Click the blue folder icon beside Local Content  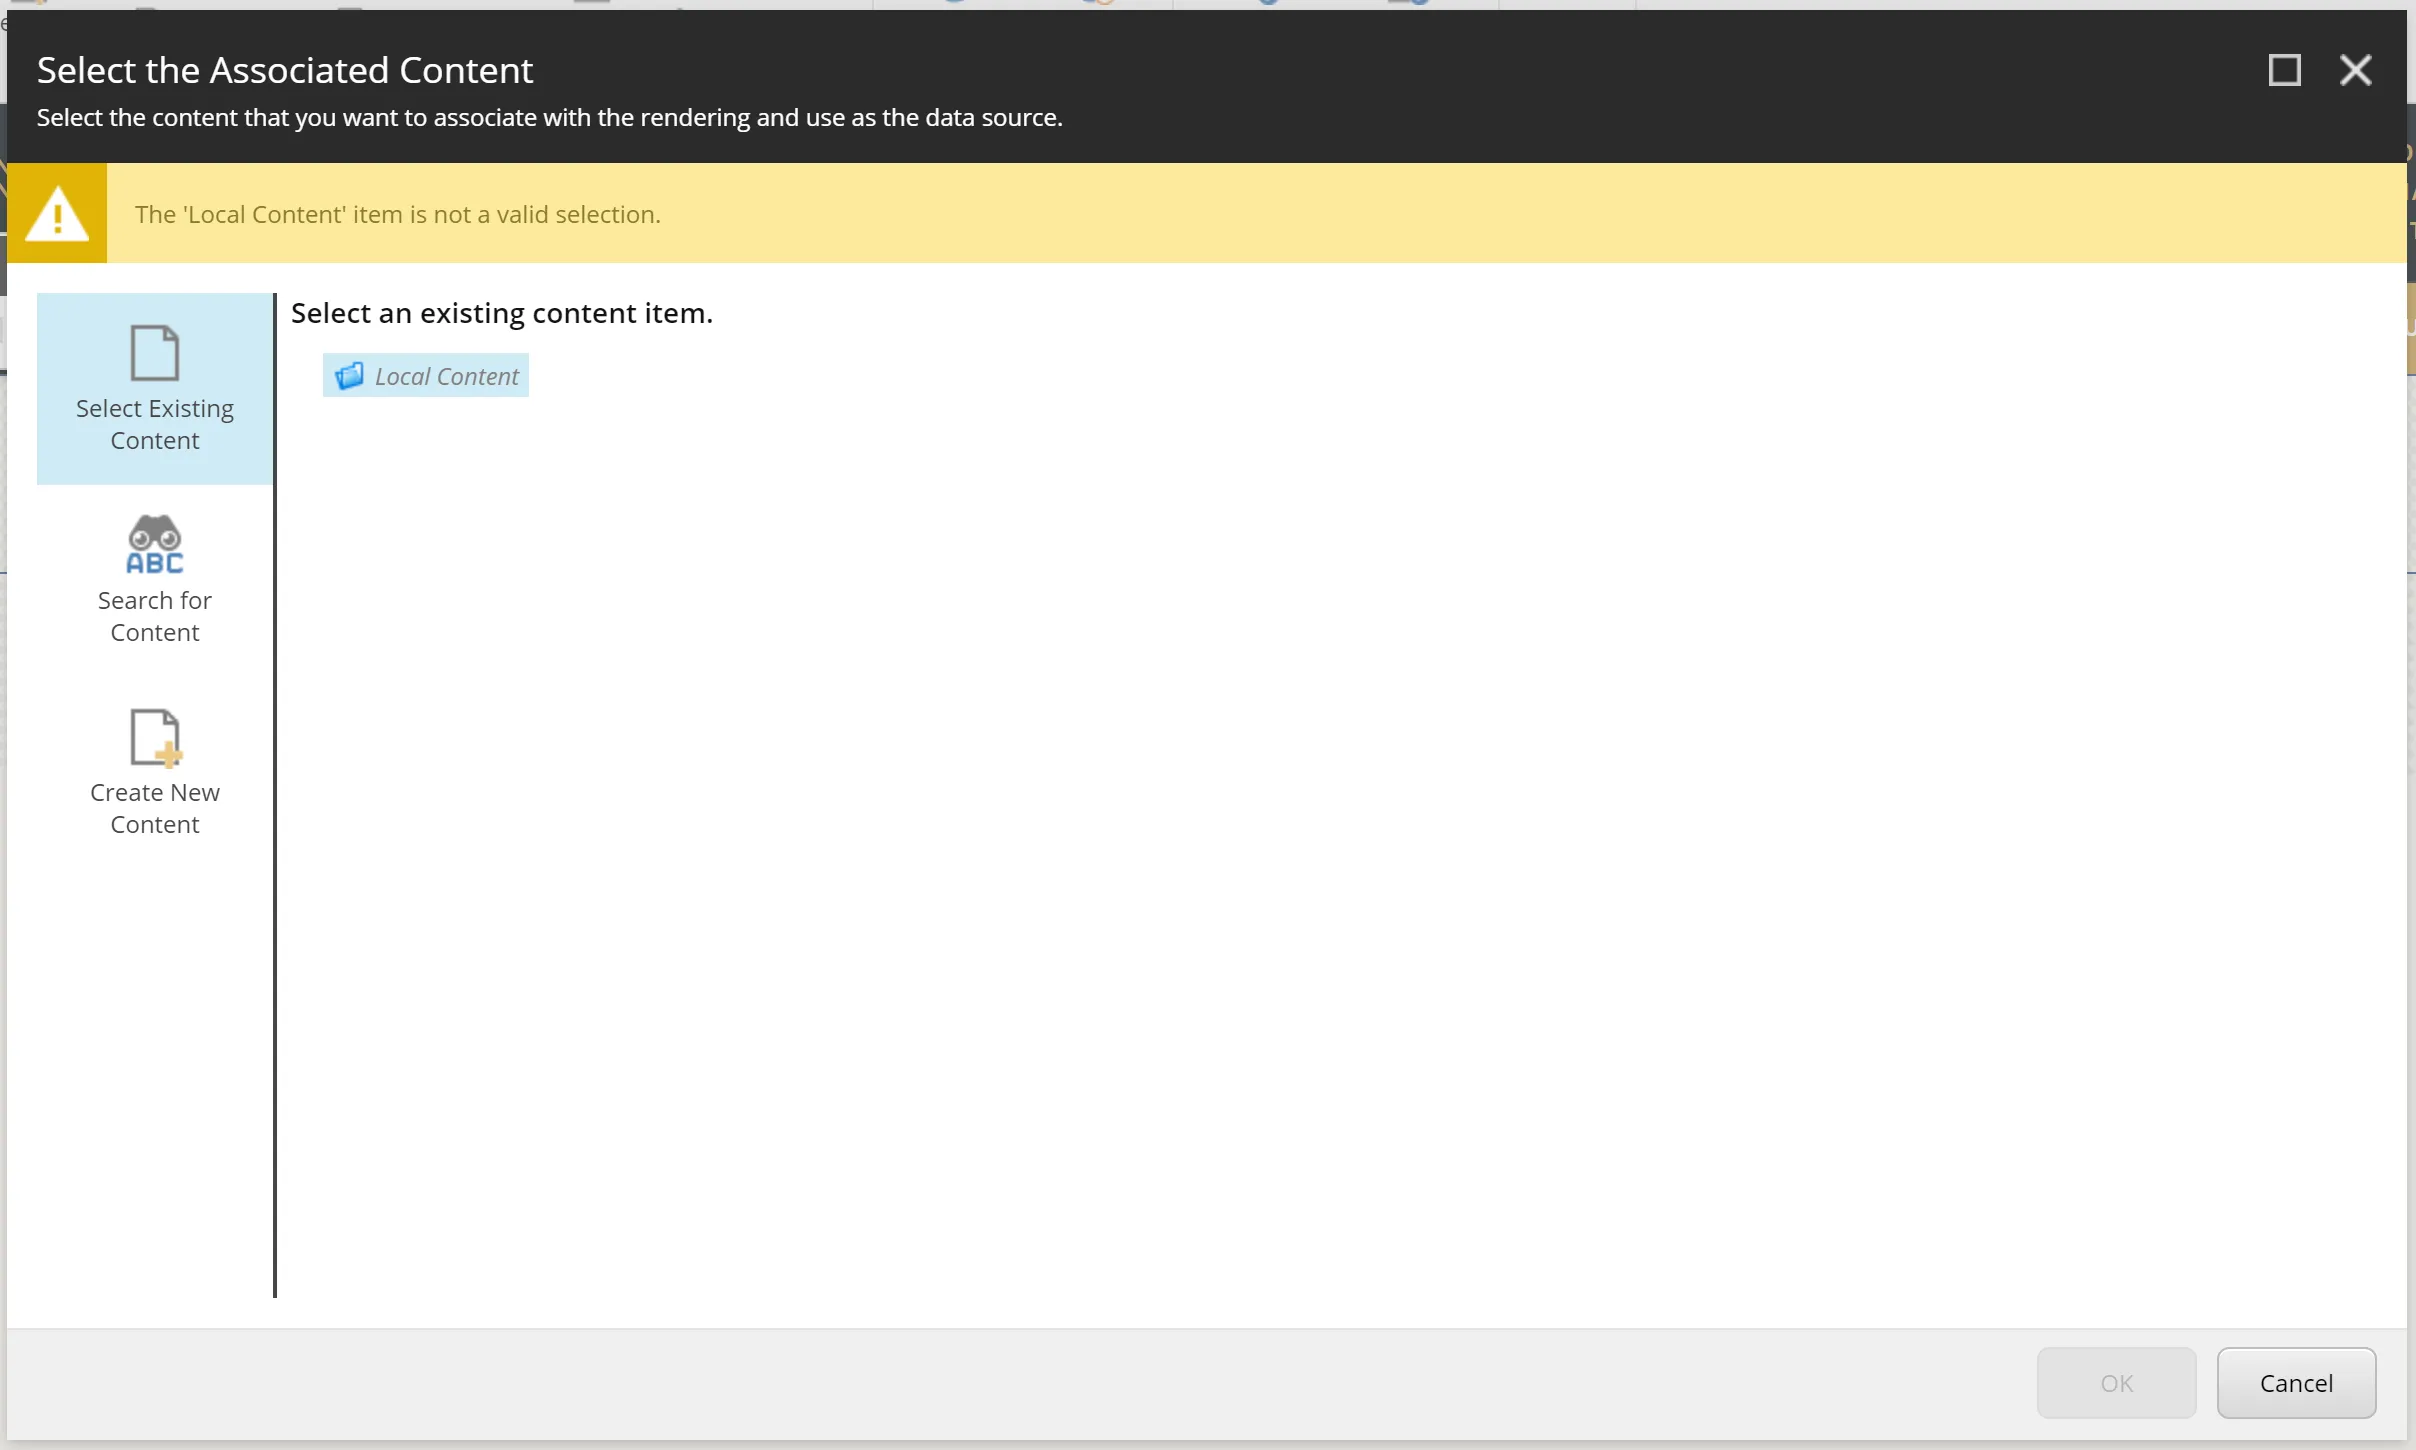(349, 376)
